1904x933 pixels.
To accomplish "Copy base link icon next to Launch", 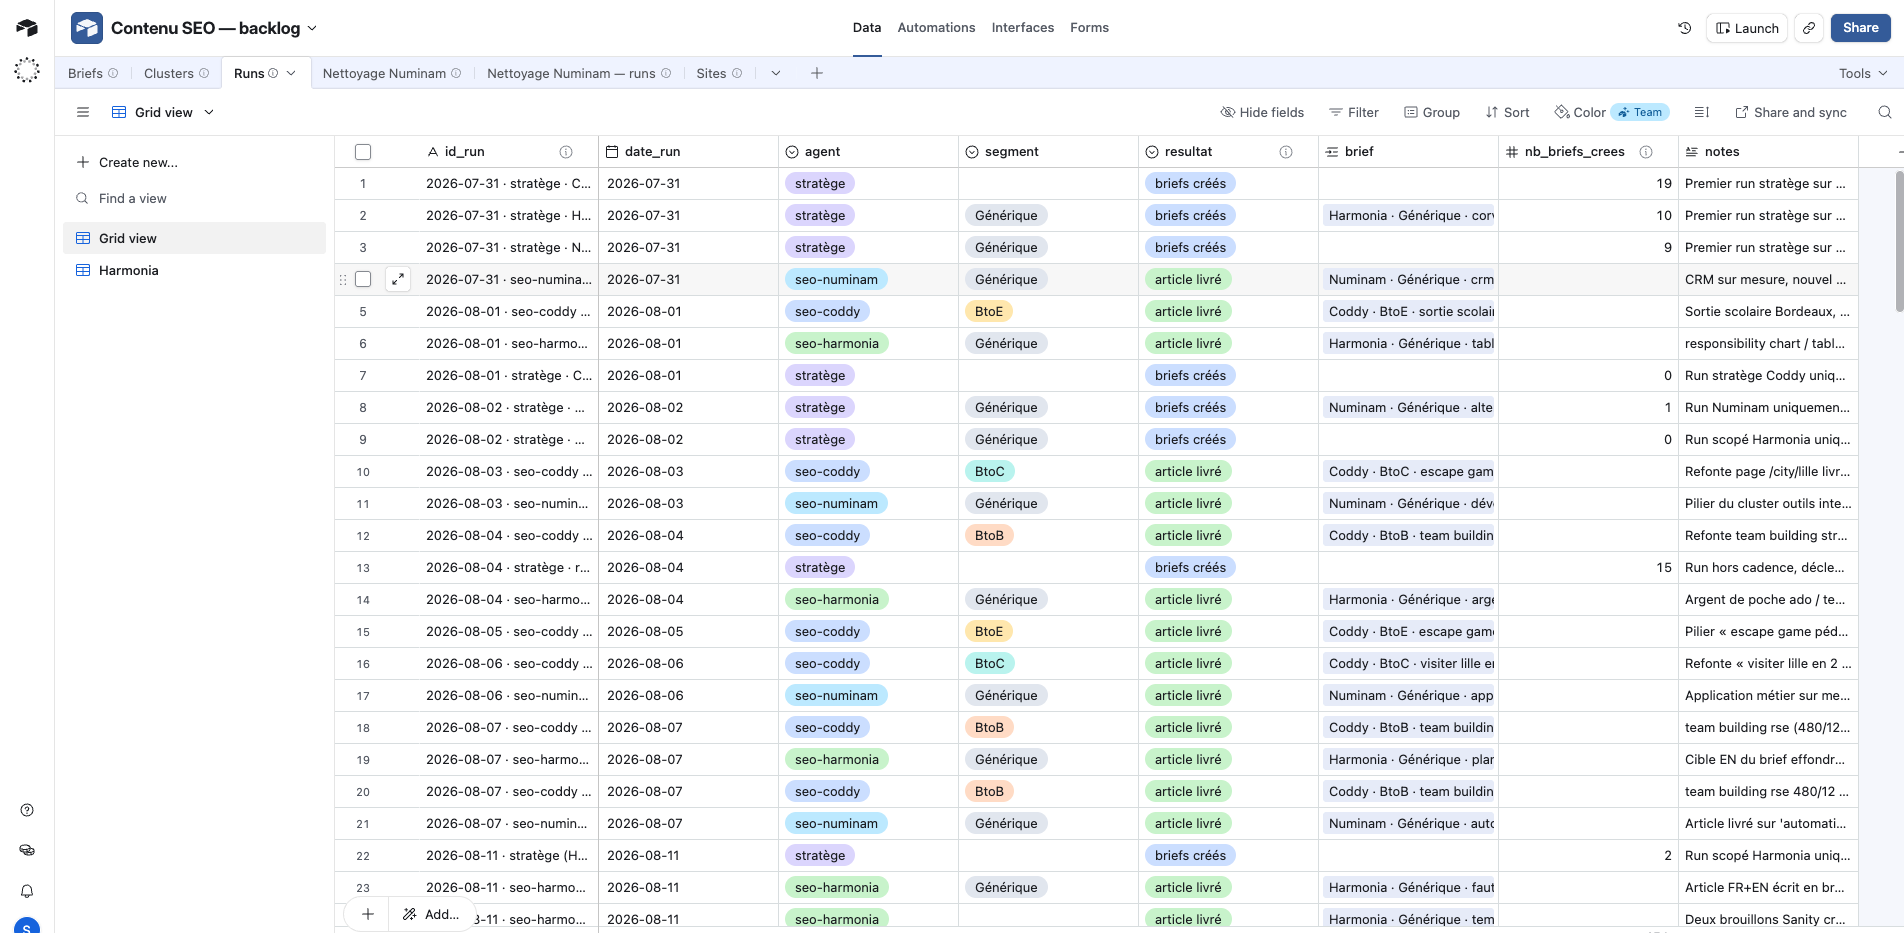I will pyautogui.click(x=1809, y=28).
